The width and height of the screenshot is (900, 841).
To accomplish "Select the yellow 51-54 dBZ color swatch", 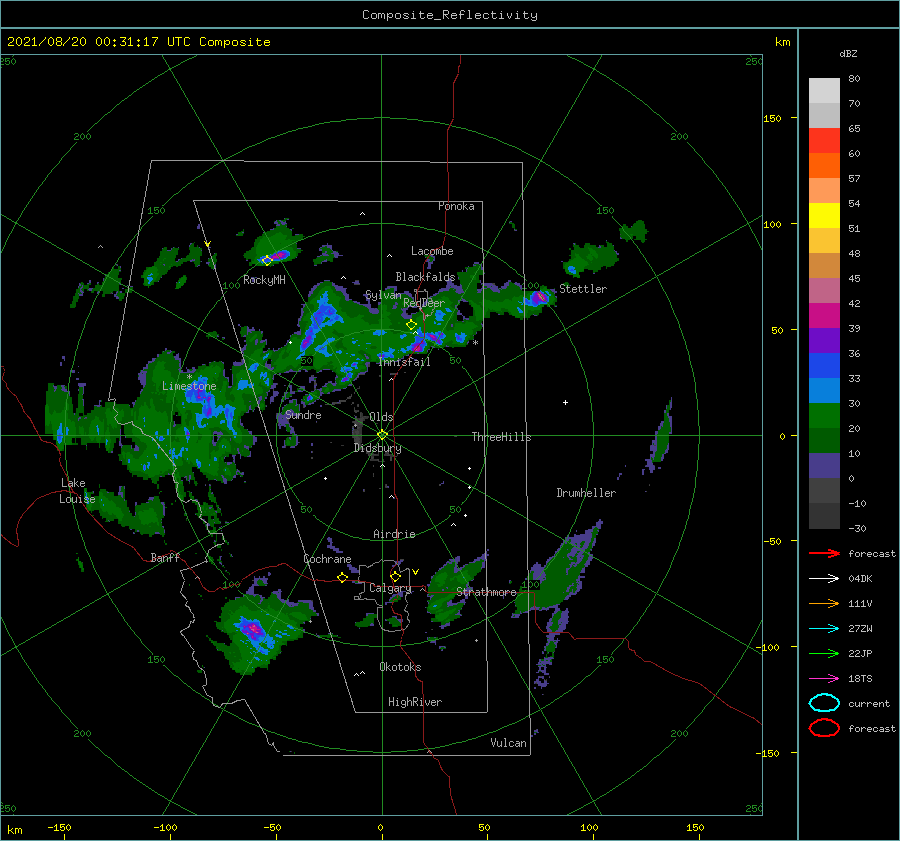I will click(x=824, y=216).
